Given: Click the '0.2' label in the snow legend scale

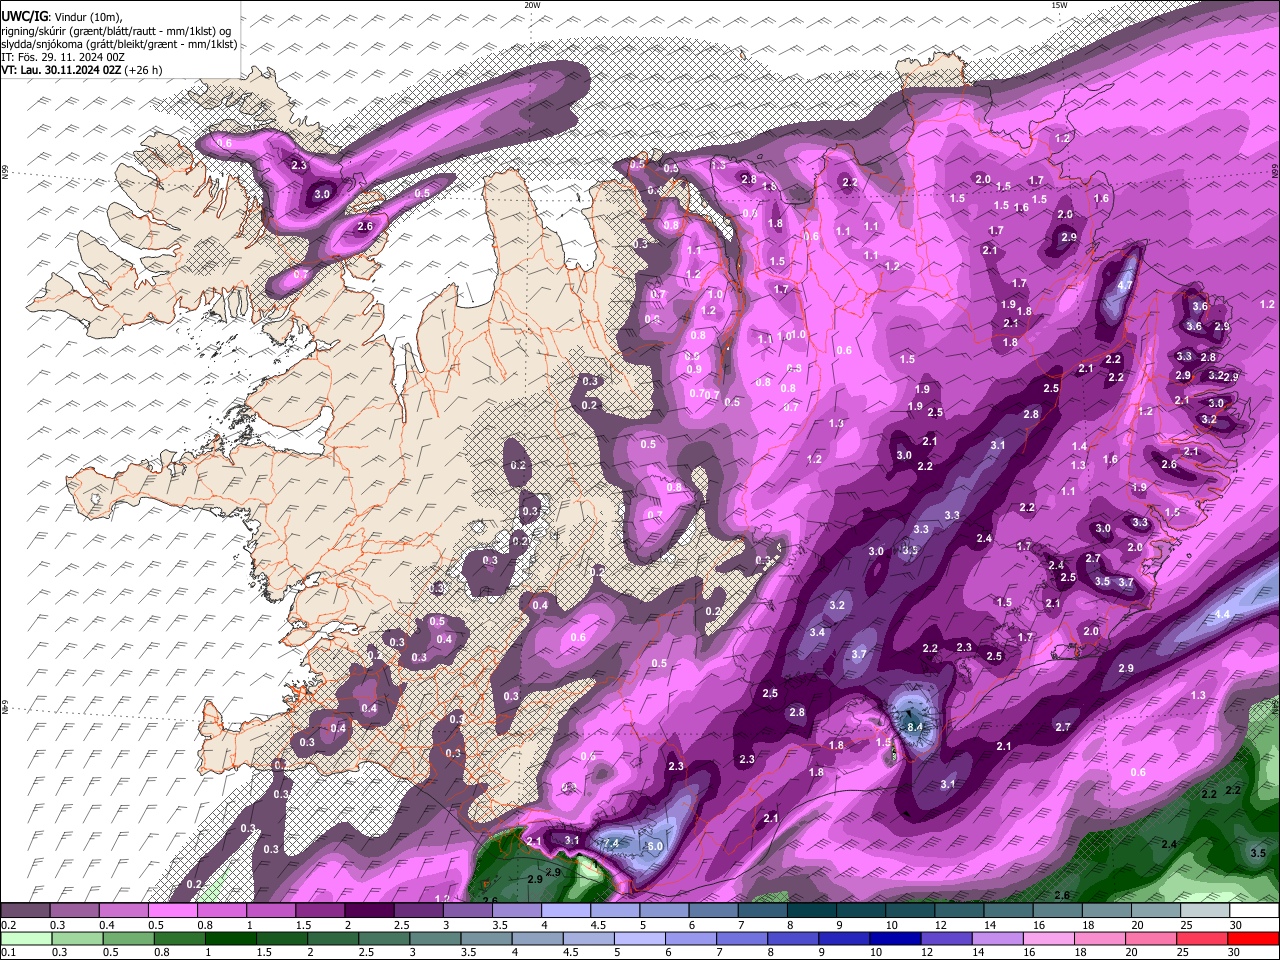Looking at the screenshot, I should pos(8,925).
